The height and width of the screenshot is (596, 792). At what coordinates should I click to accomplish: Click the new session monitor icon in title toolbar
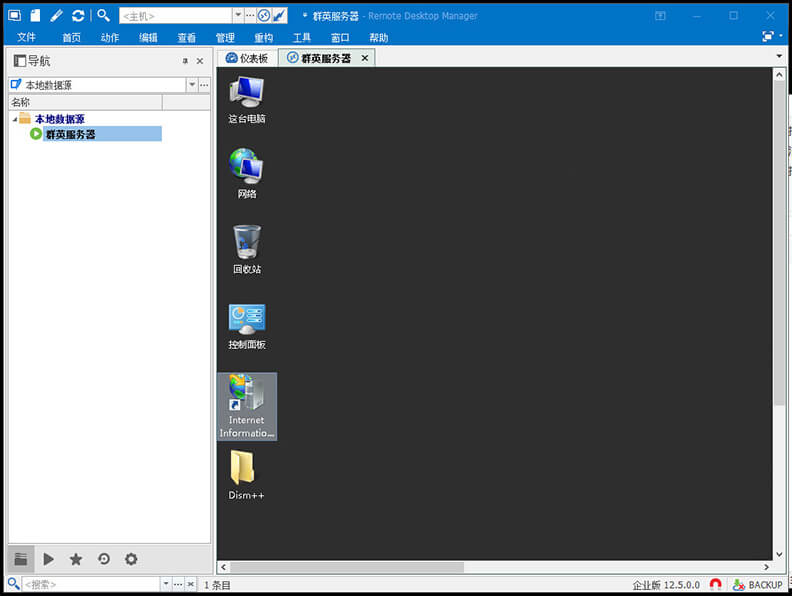click(15, 16)
